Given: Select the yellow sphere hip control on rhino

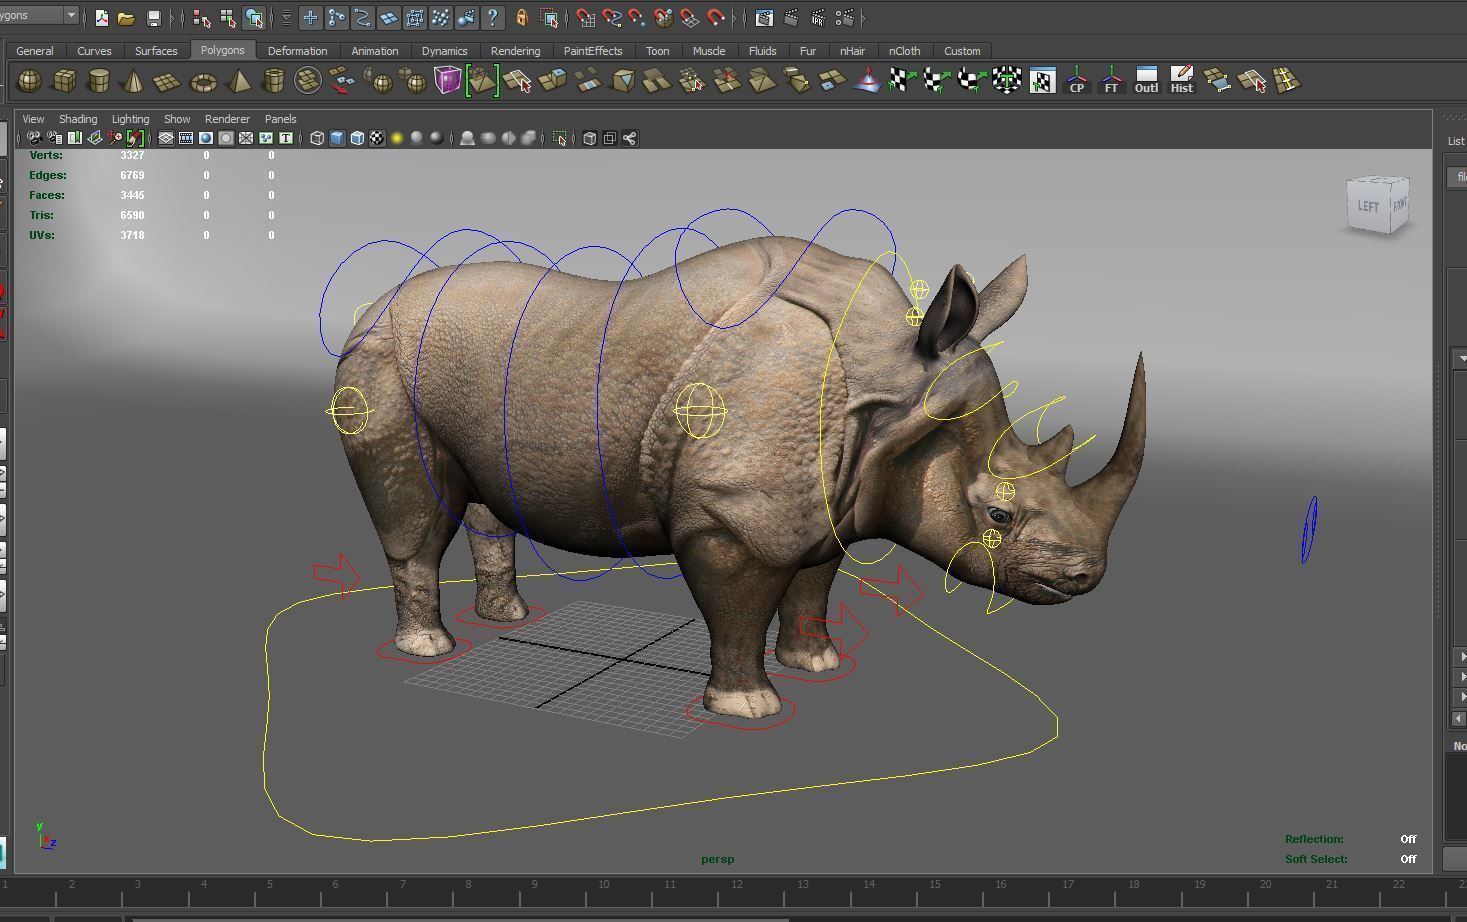Looking at the screenshot, I should click(349, 410).
